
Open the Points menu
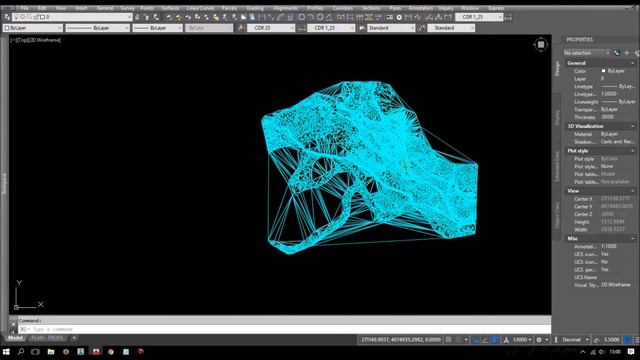click(x=147, y=8)
